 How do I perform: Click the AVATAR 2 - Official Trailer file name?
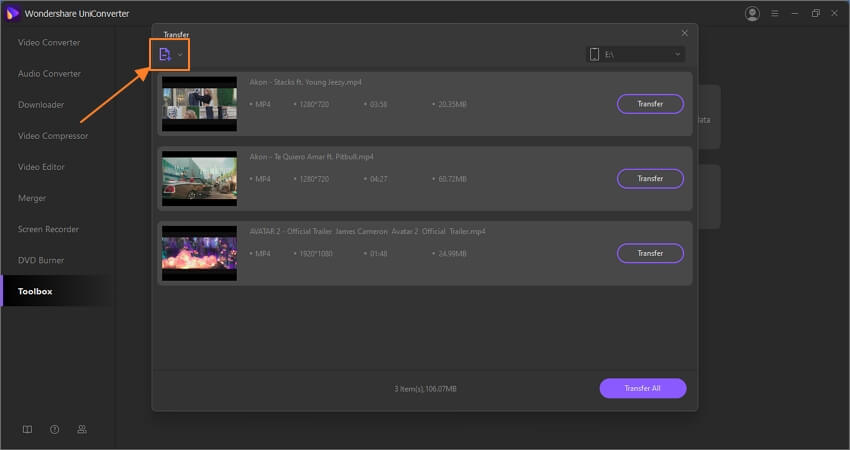[367, 232]
